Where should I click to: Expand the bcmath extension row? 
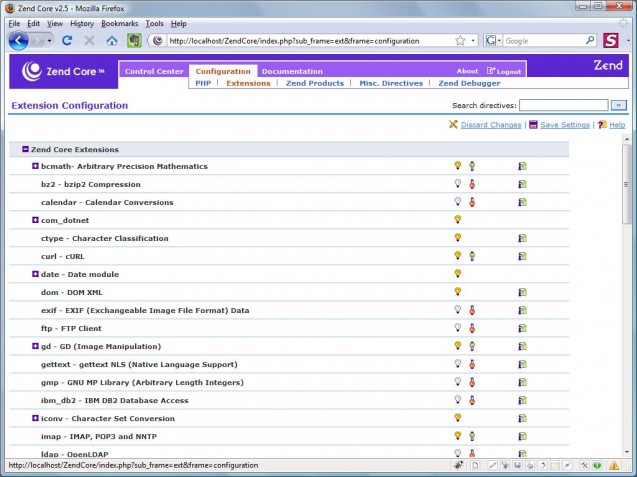point(35,166)
